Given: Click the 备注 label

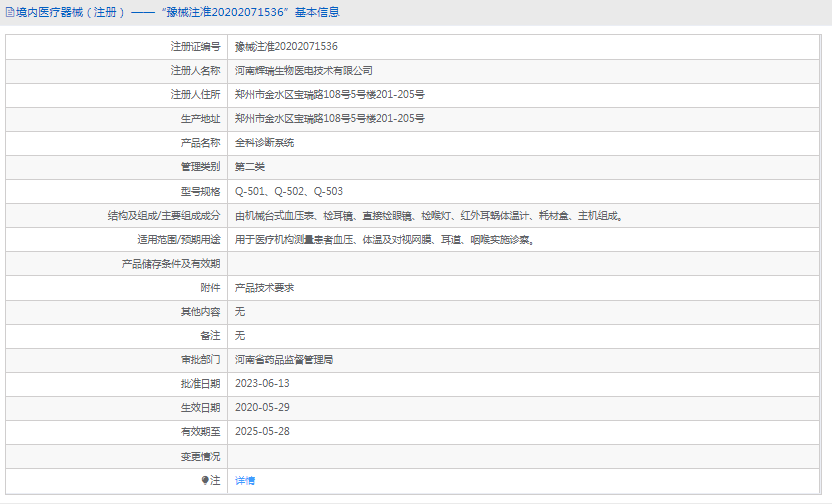Looking at the screenshot, I should [210, 335].
